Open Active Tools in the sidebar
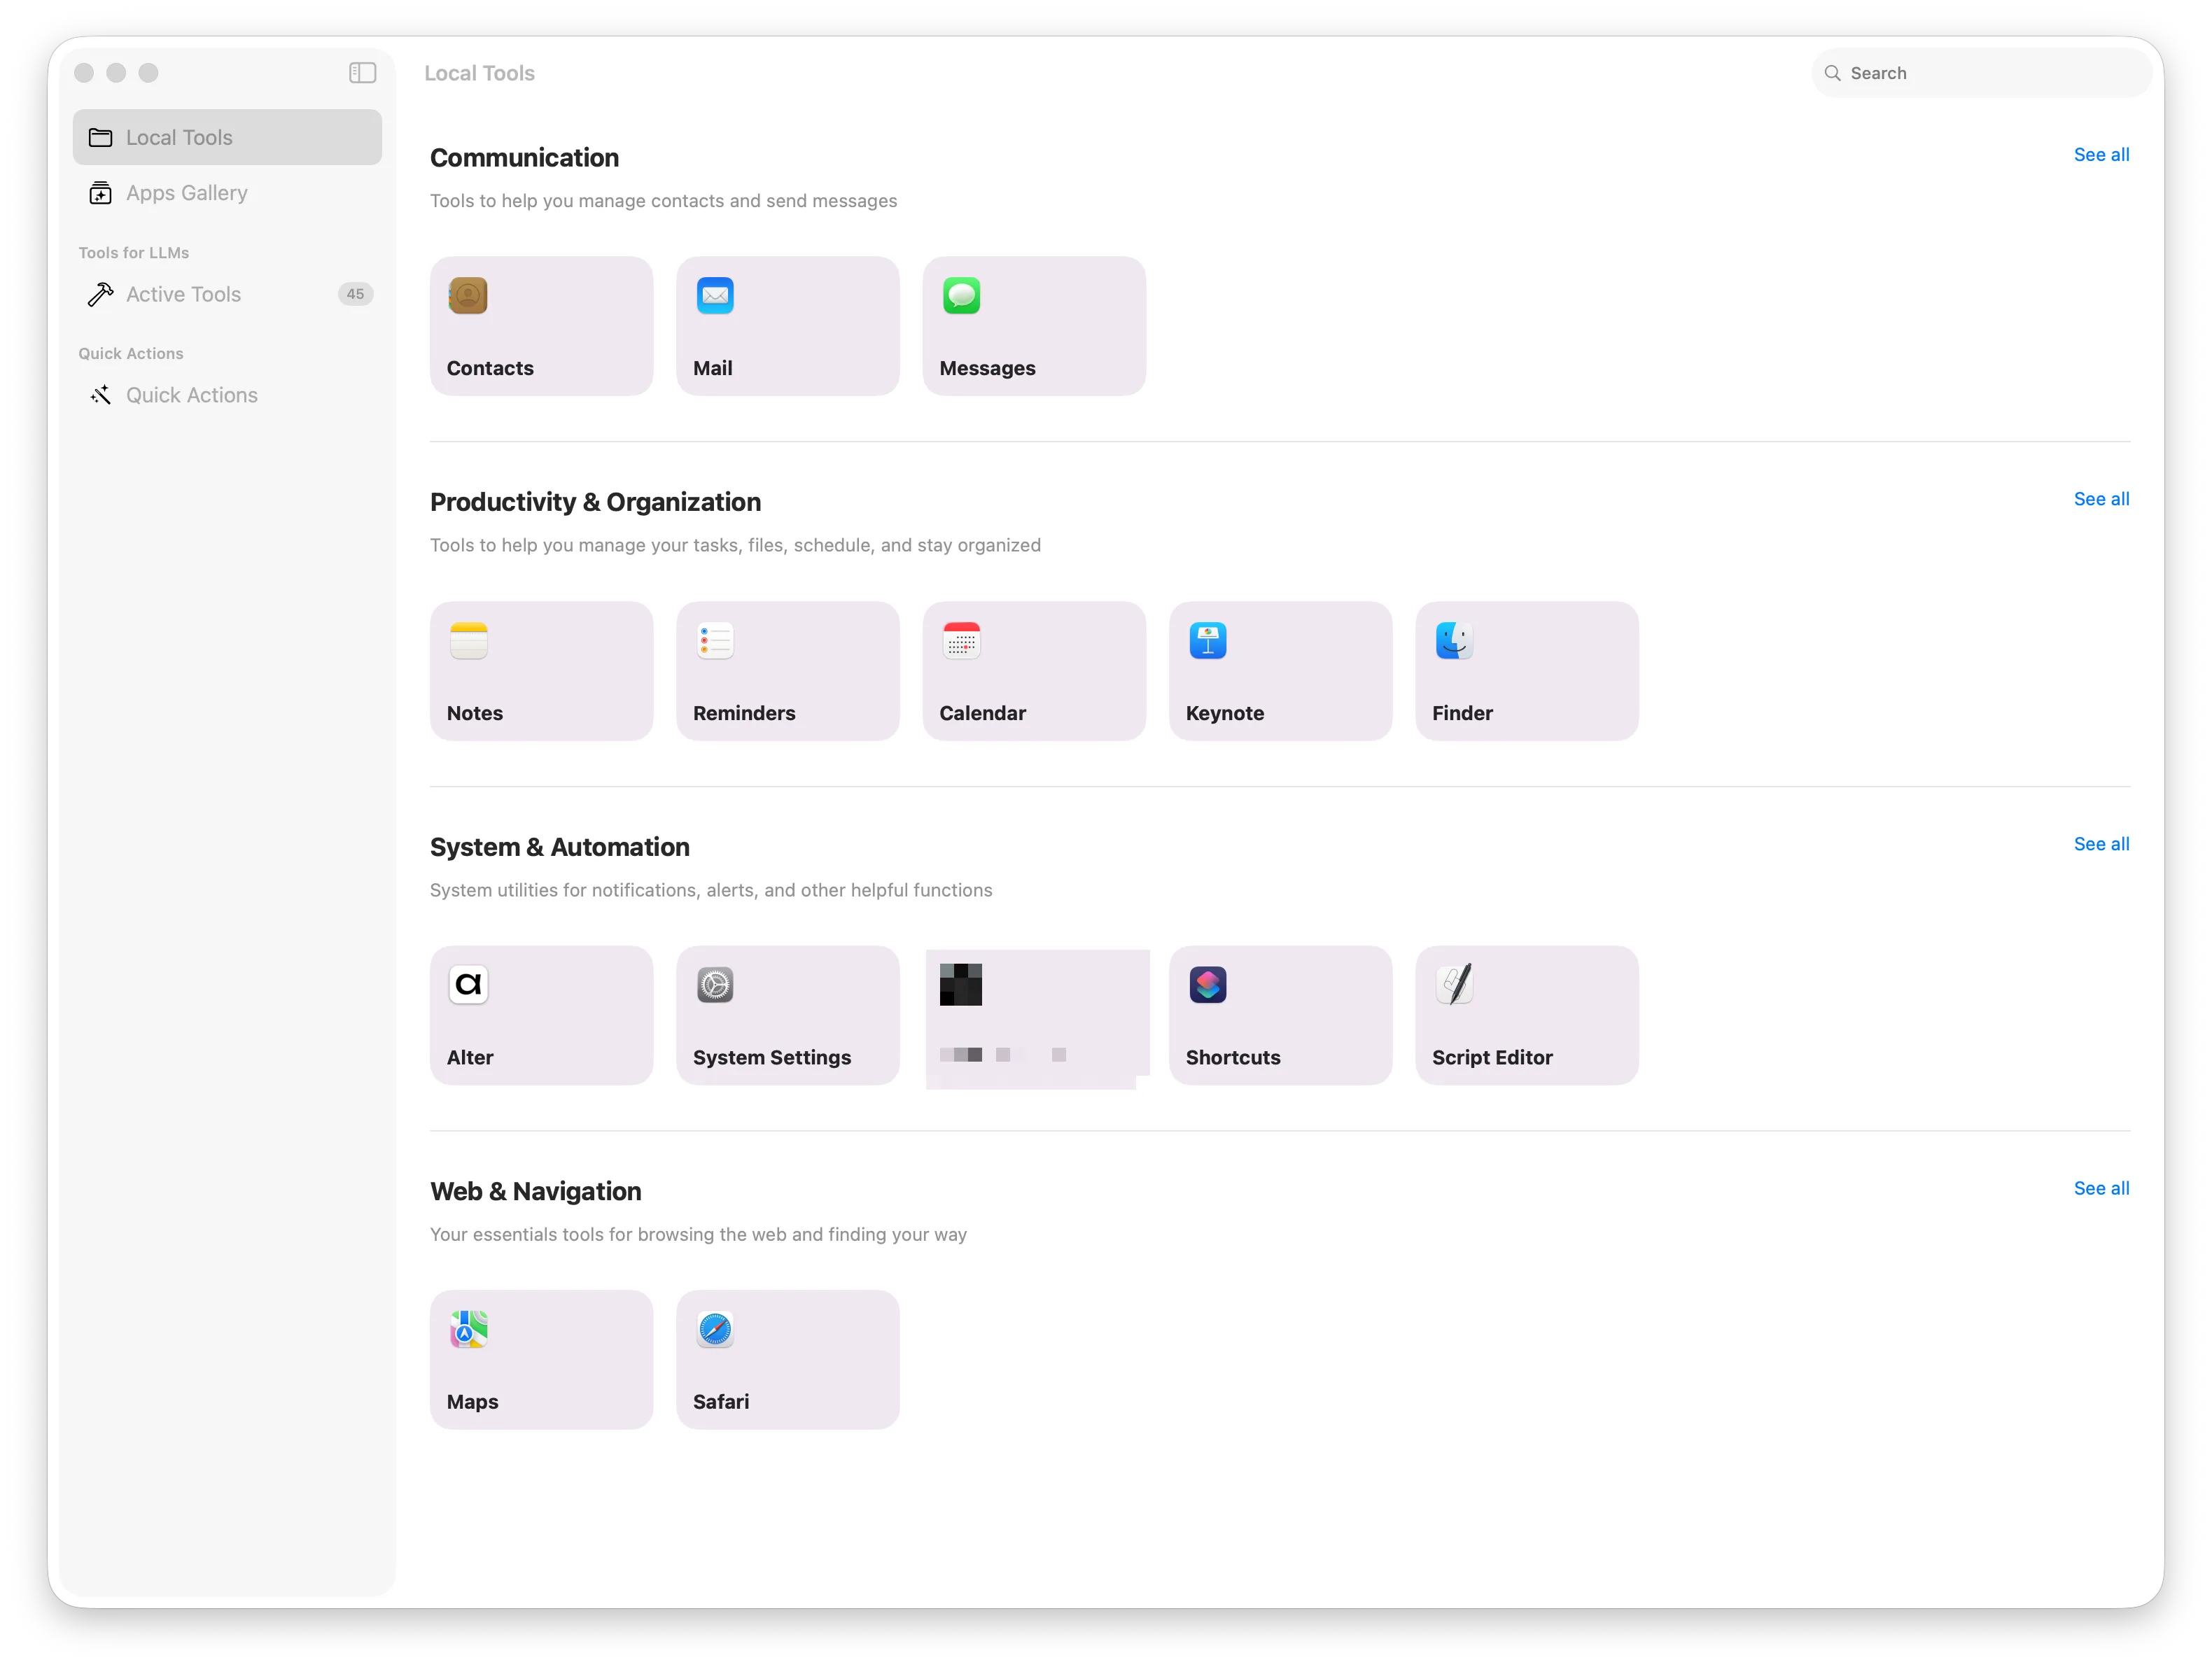This screenshot has width=2212, height=1667. coord(183,294)
